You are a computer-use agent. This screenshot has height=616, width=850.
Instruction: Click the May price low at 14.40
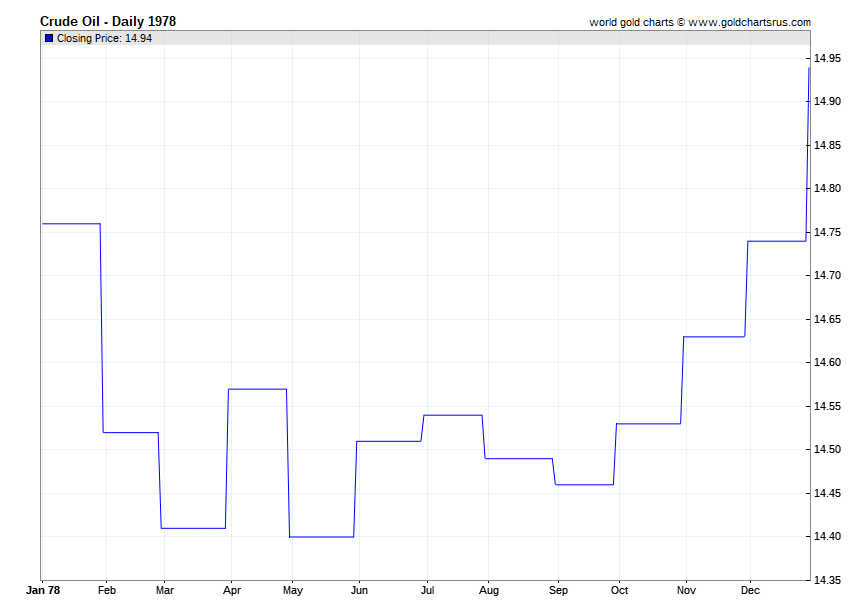click(321, 537)
